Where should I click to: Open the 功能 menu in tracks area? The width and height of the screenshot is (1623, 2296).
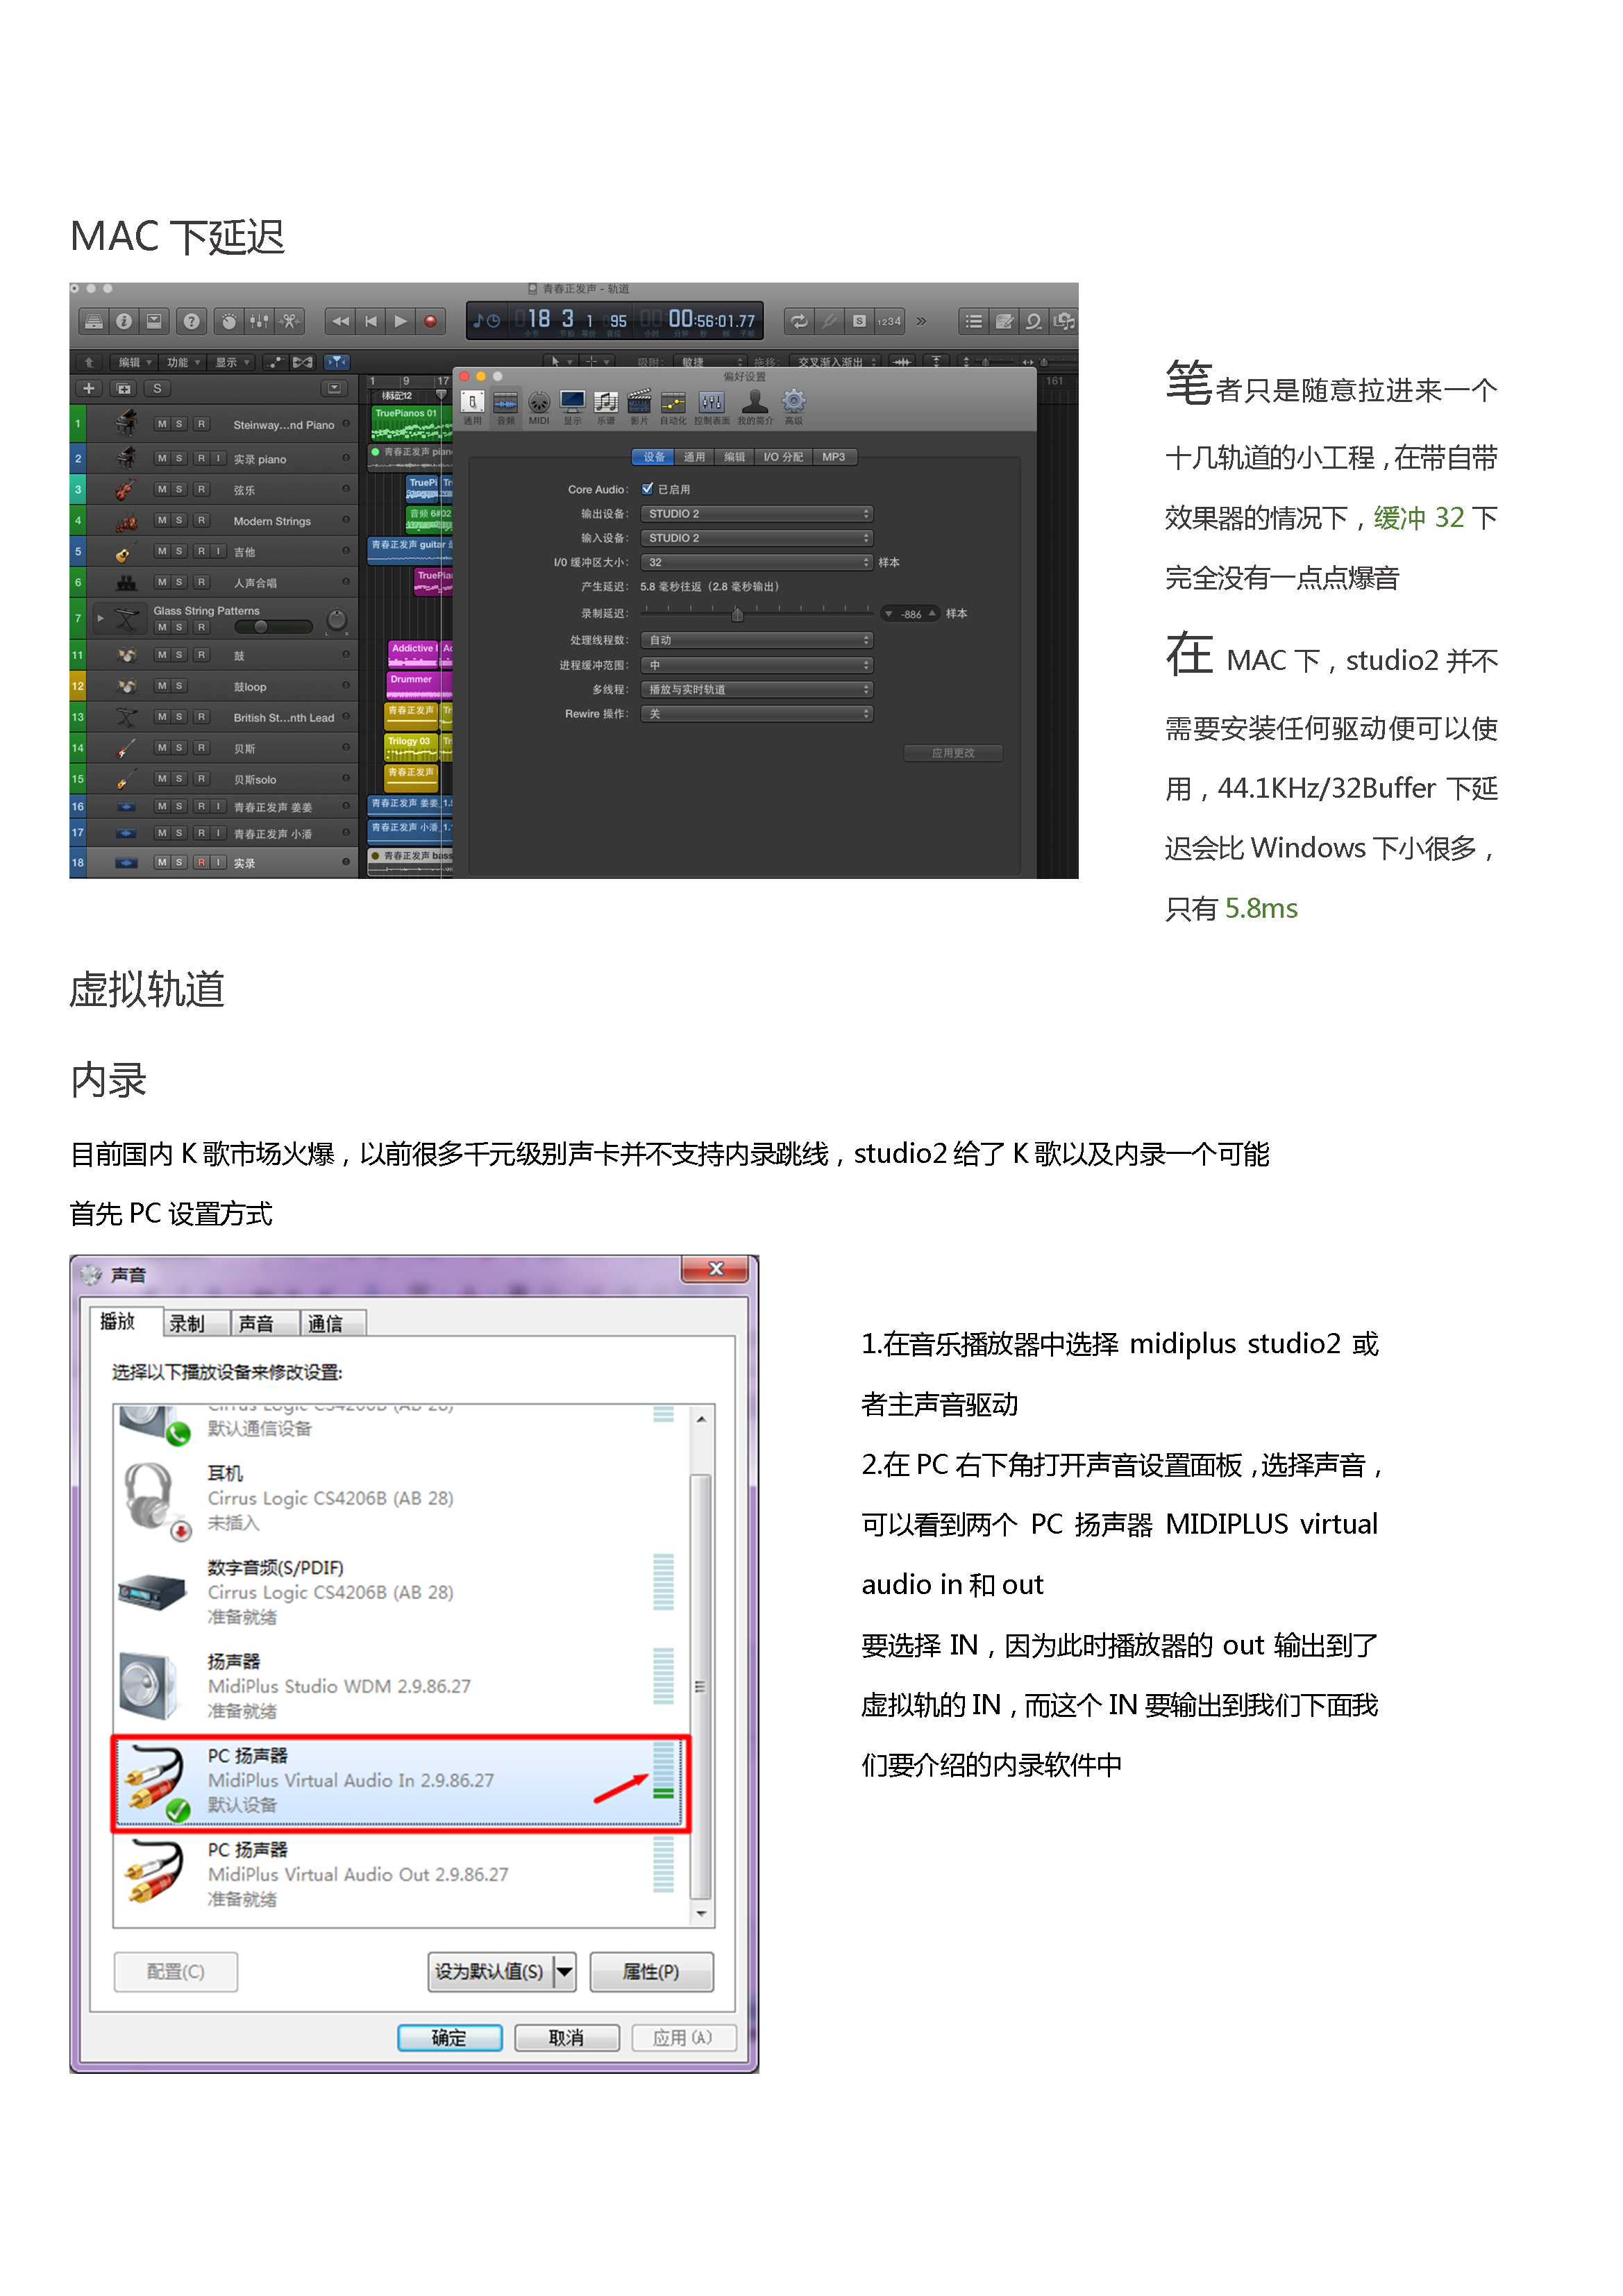point(182,362)
